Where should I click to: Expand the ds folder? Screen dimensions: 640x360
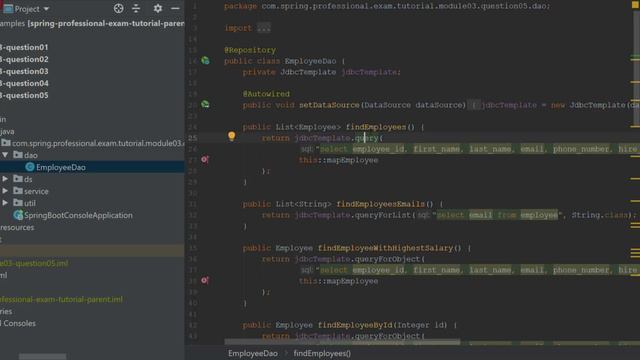pos(5,179)
